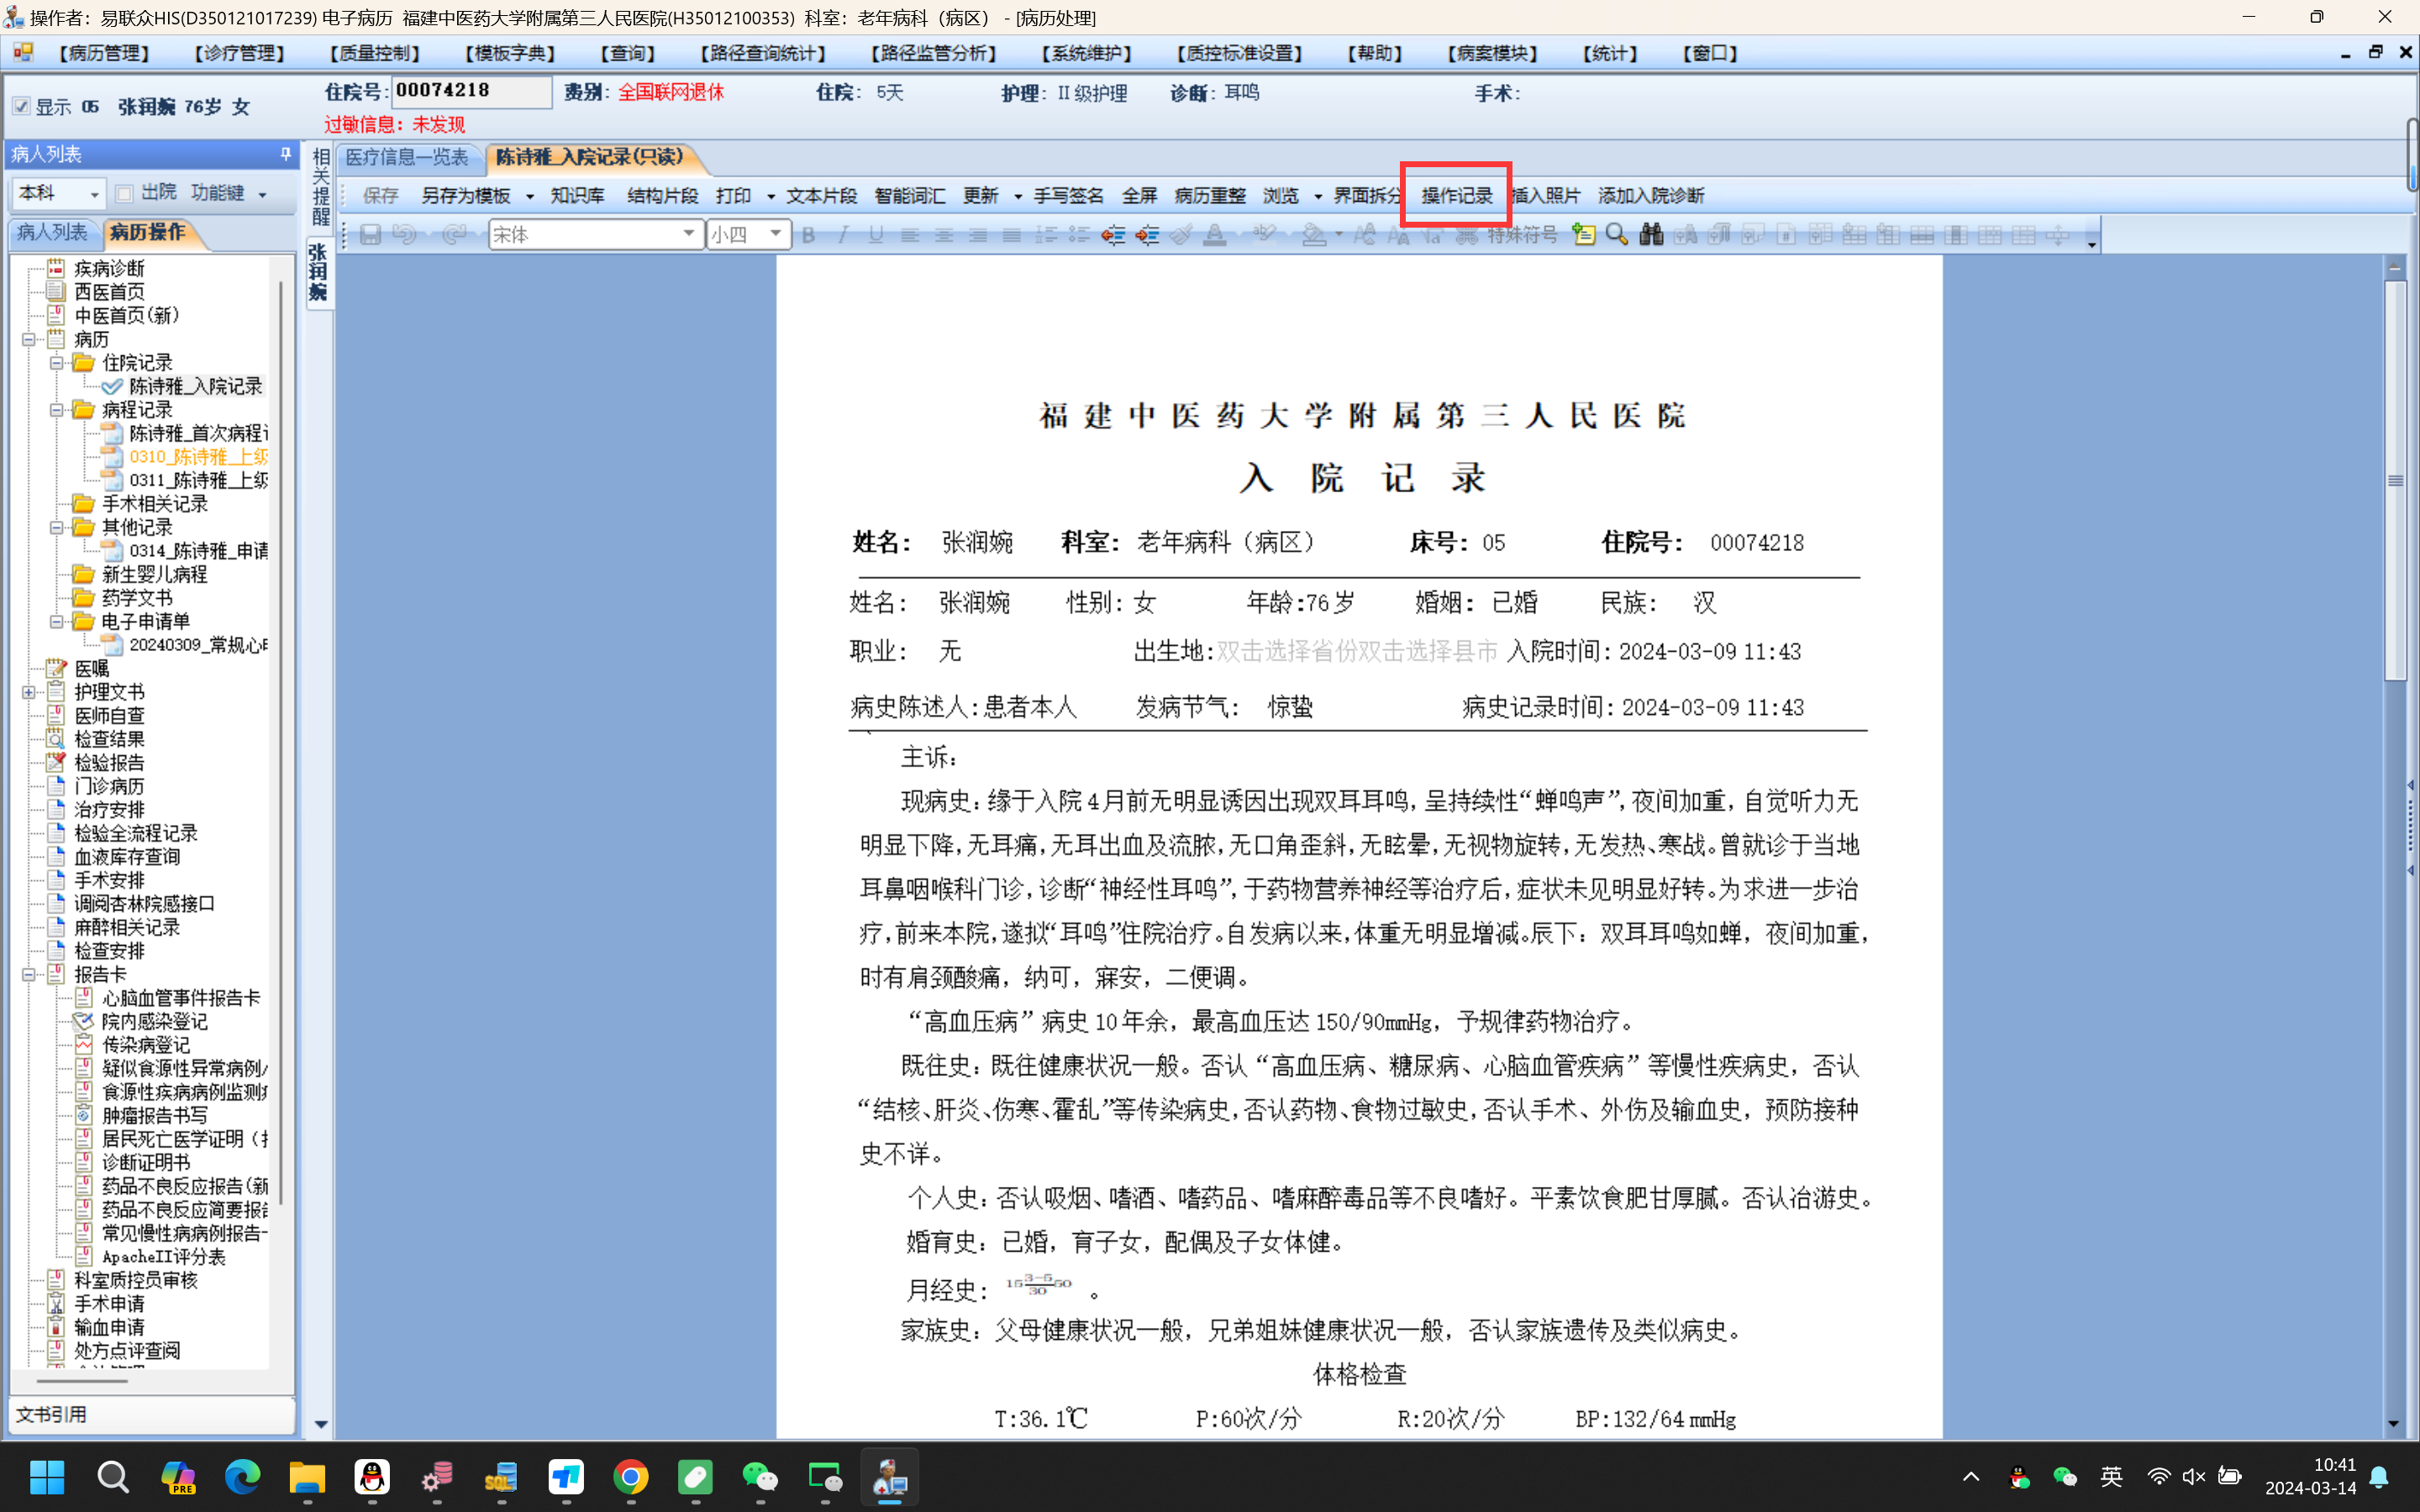Click the binoculars find icon in toolbar

(x=1650, y=235)
